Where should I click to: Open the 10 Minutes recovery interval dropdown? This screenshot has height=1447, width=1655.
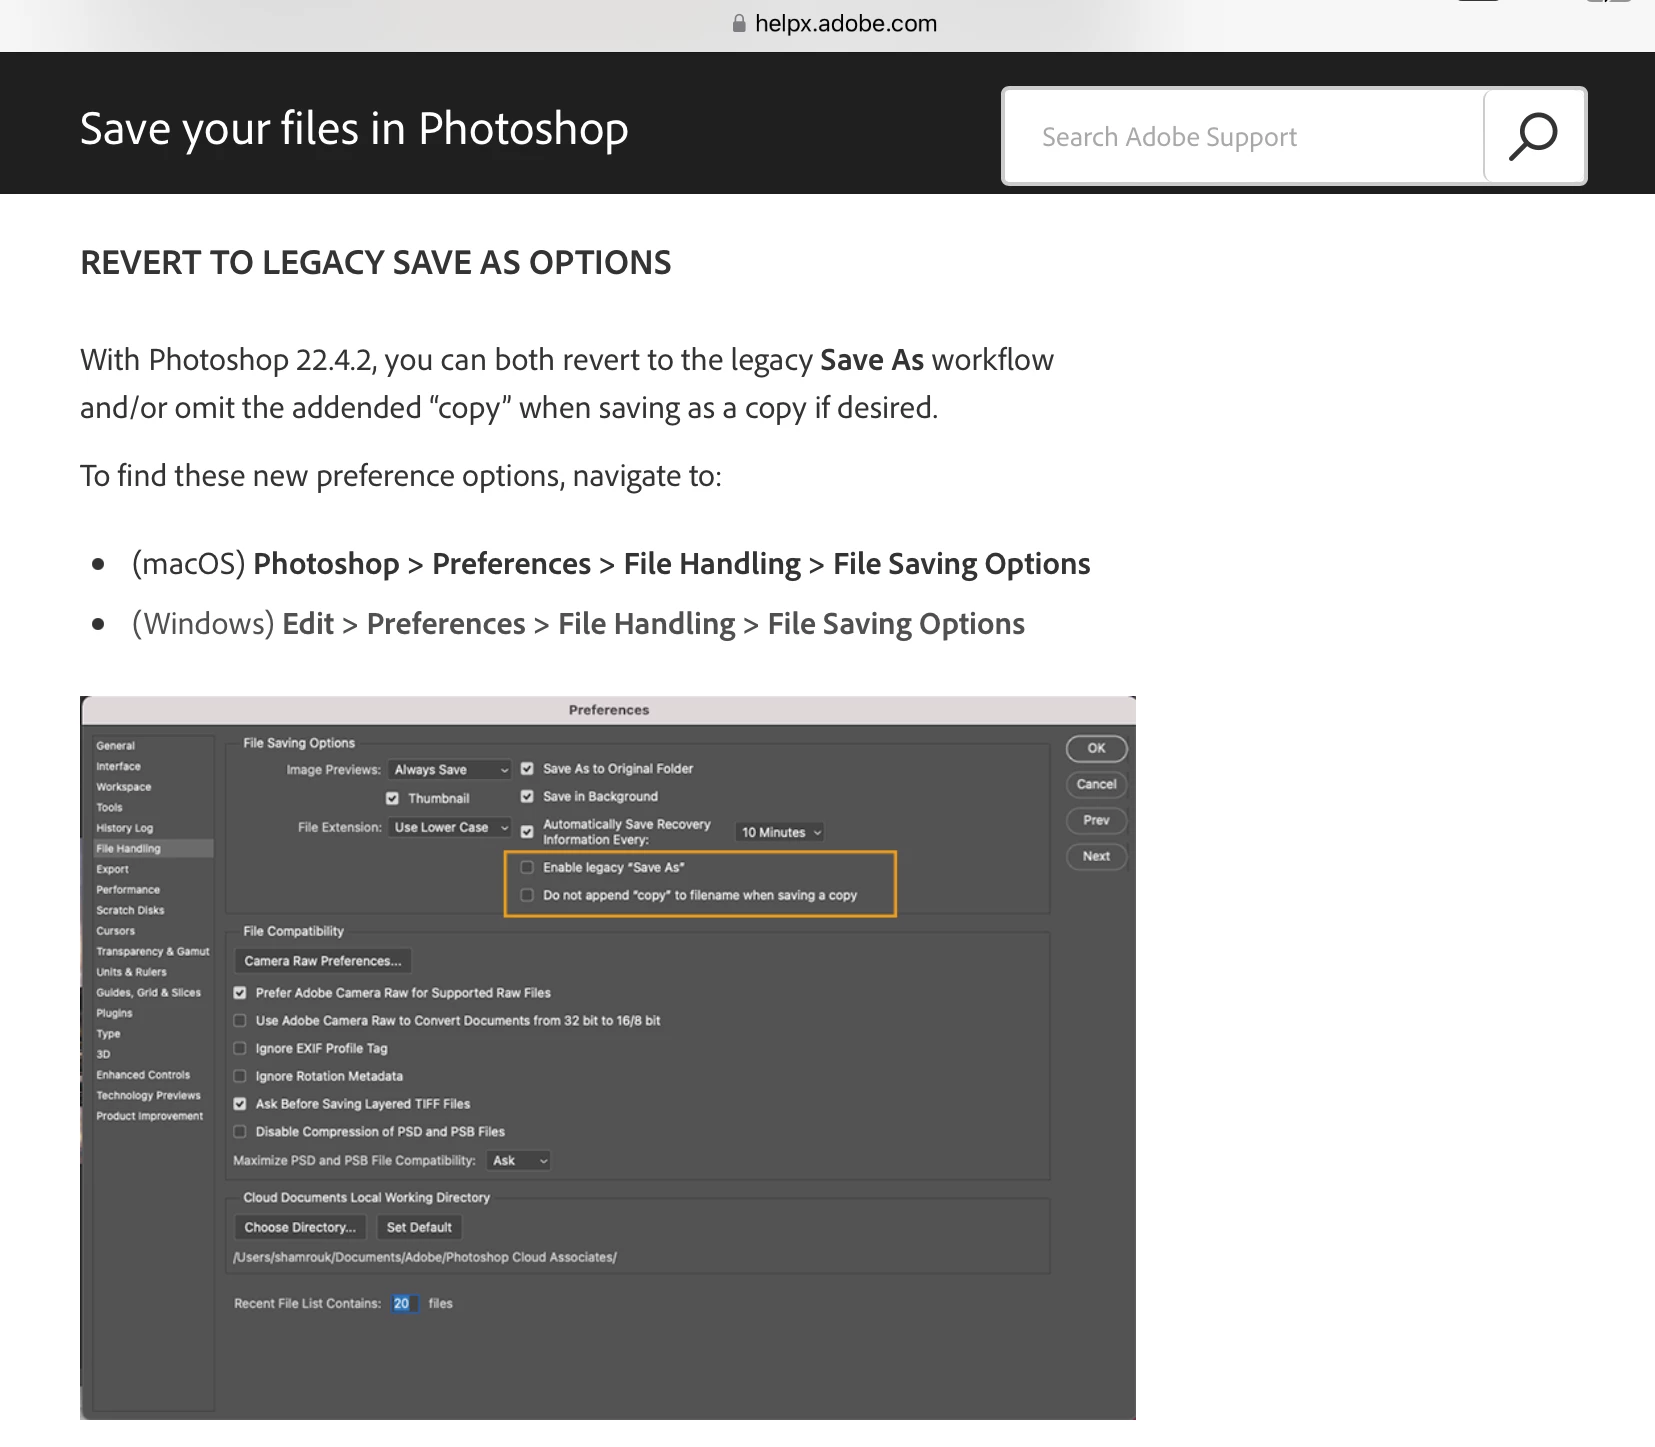780,832
